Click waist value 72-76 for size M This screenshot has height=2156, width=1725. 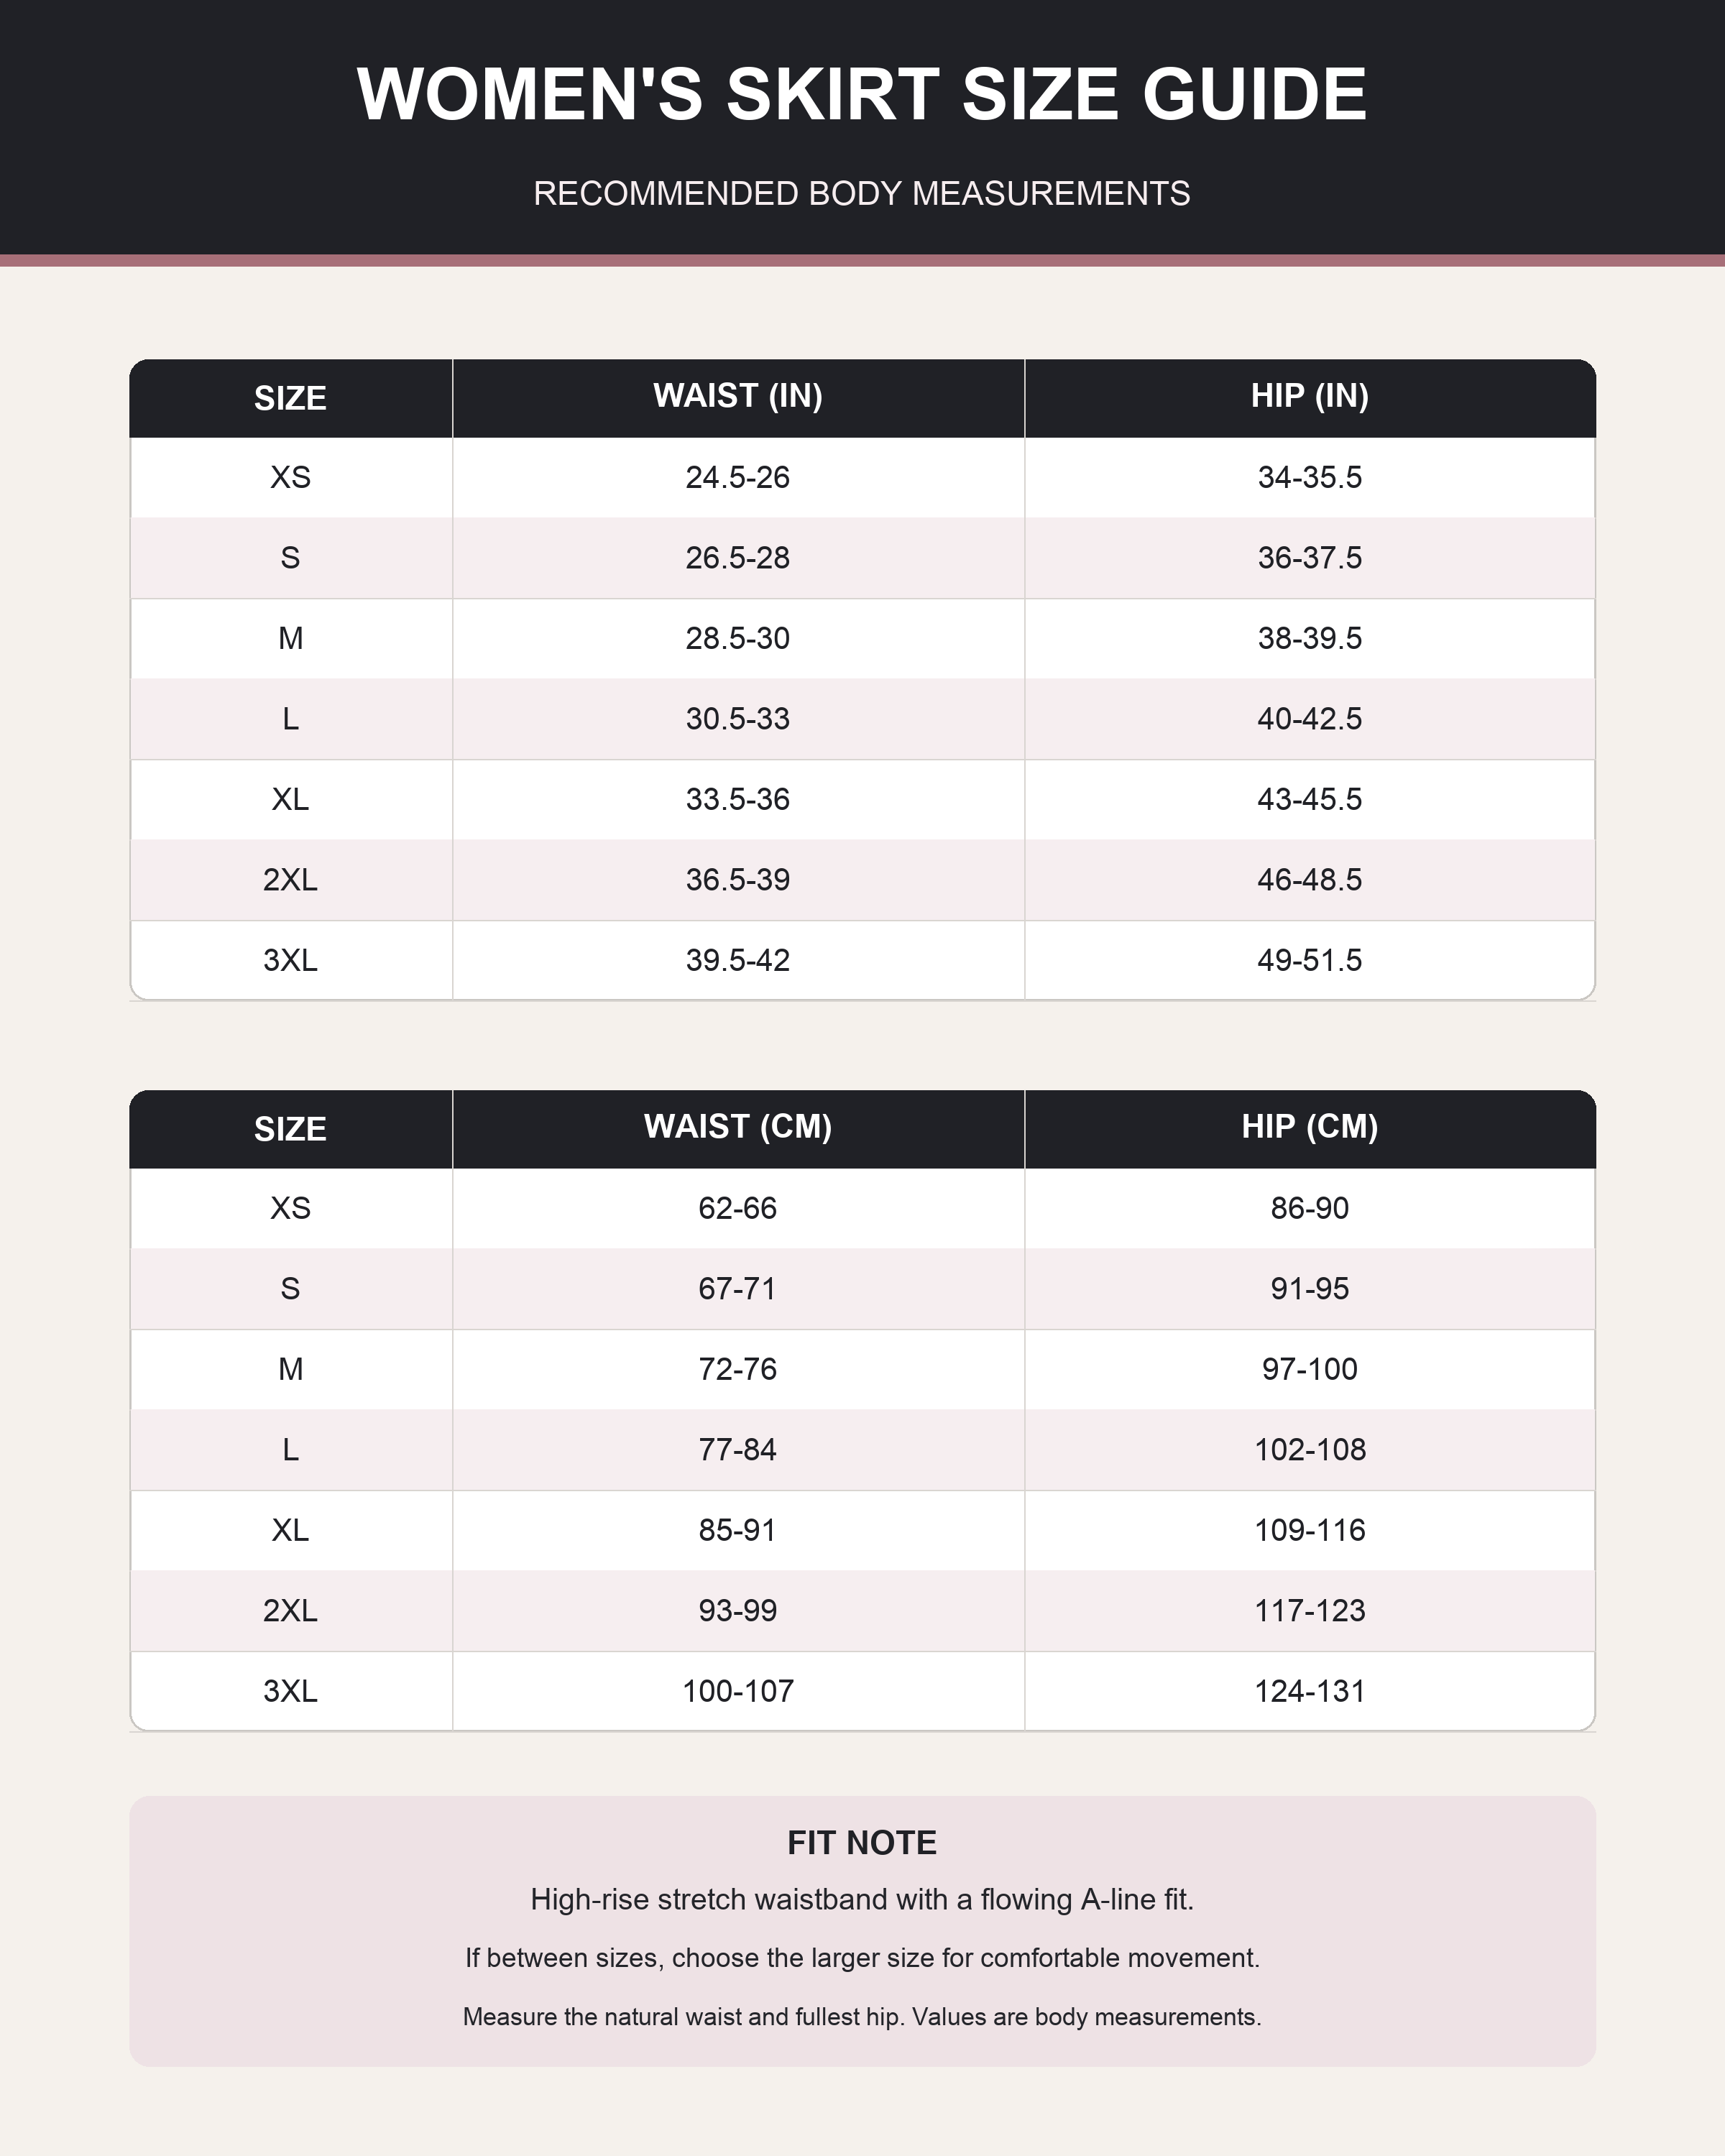click(x=738, y=1369)
